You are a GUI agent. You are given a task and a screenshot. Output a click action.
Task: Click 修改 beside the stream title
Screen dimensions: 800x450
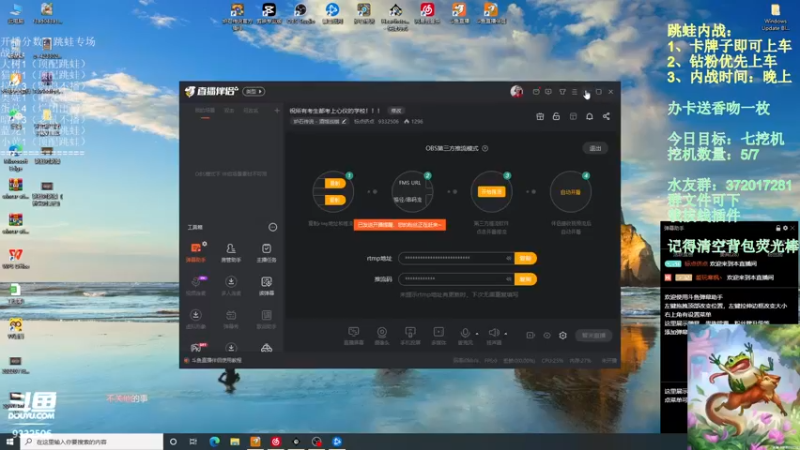point(396,111)
